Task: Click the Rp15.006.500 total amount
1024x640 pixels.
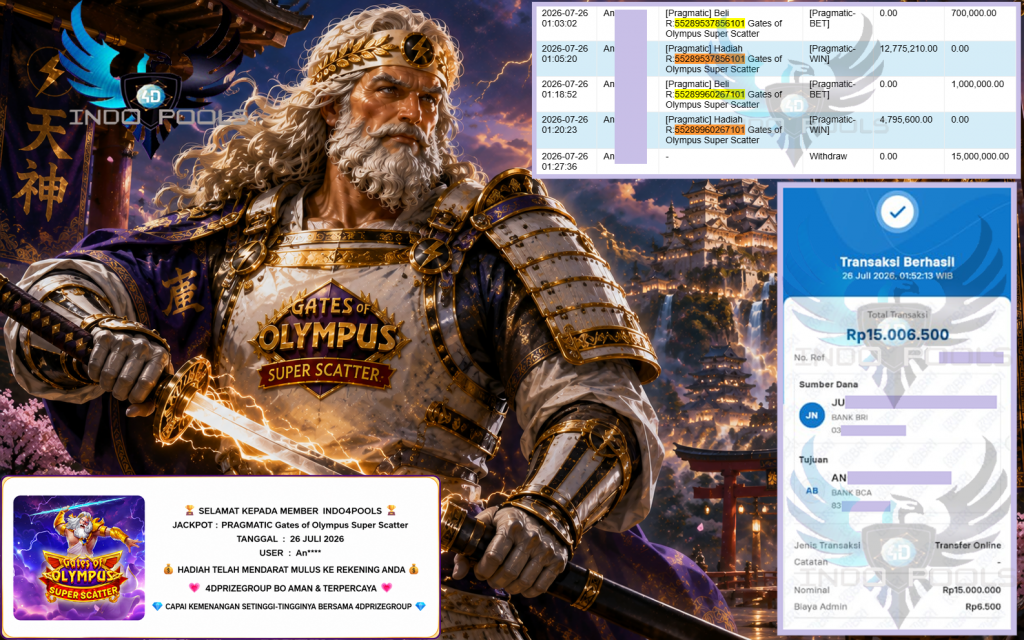Action: pos(897,335)
